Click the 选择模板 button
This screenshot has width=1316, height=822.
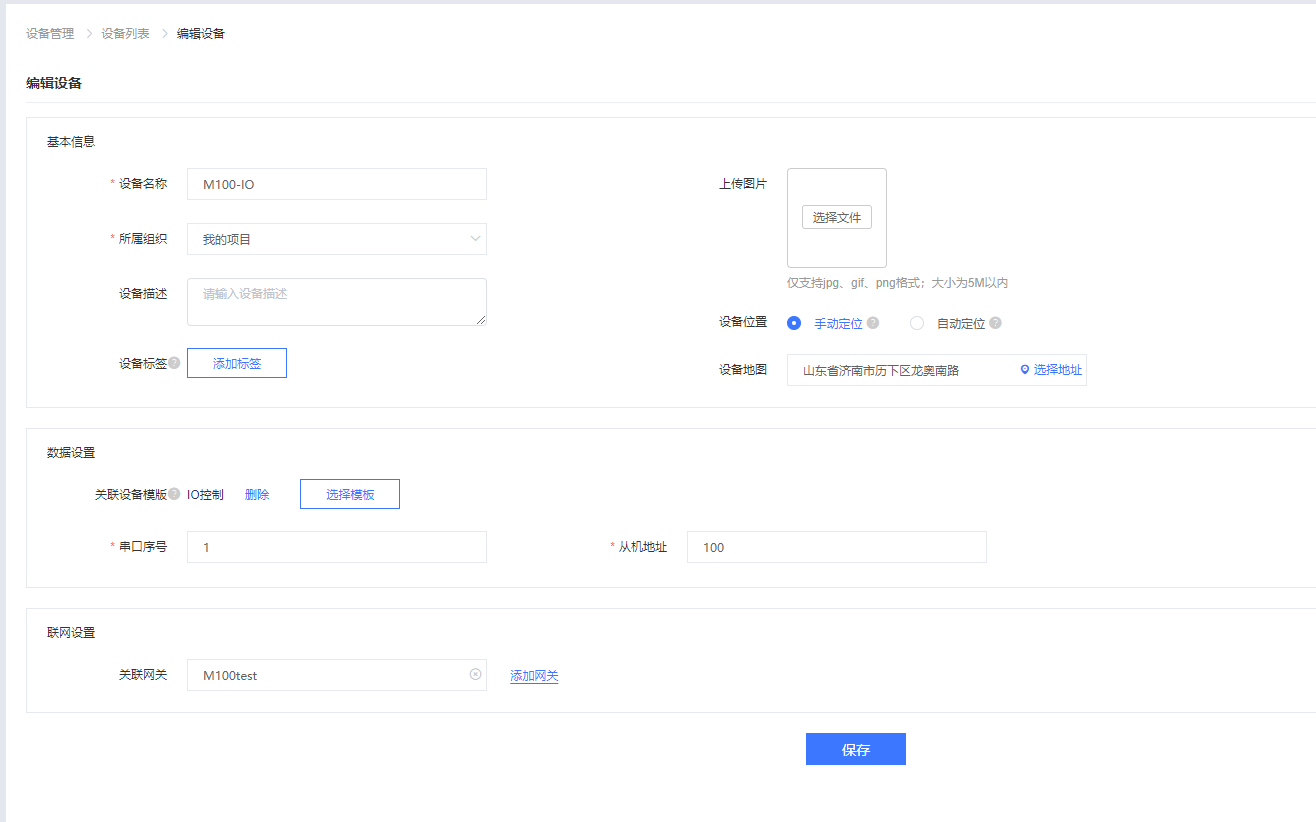(x=349, y=494)
